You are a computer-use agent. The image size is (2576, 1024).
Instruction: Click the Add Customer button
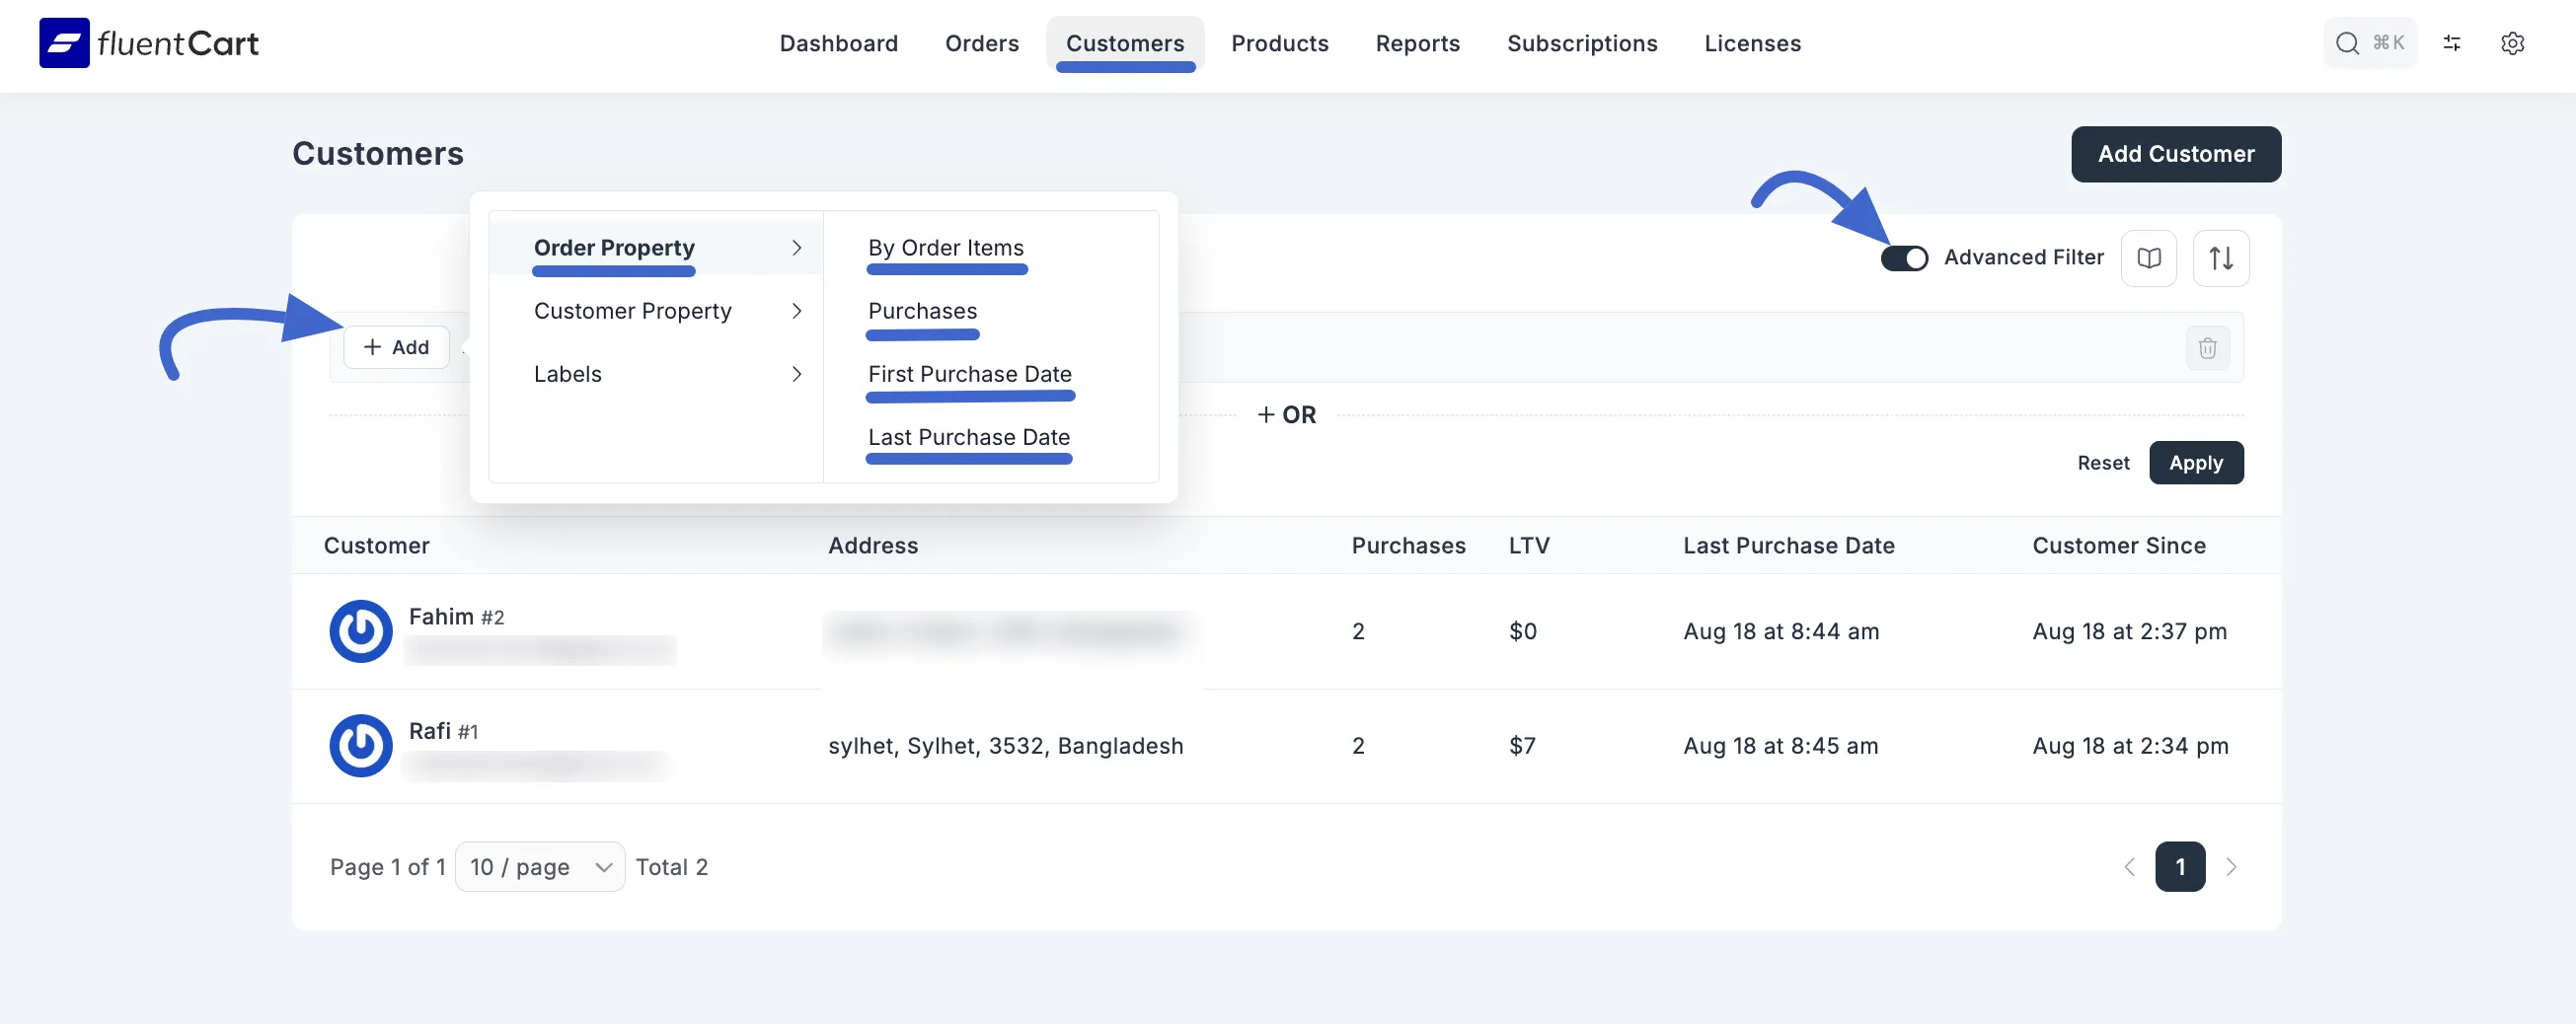pyautogui.click(x=2175, y=154)
